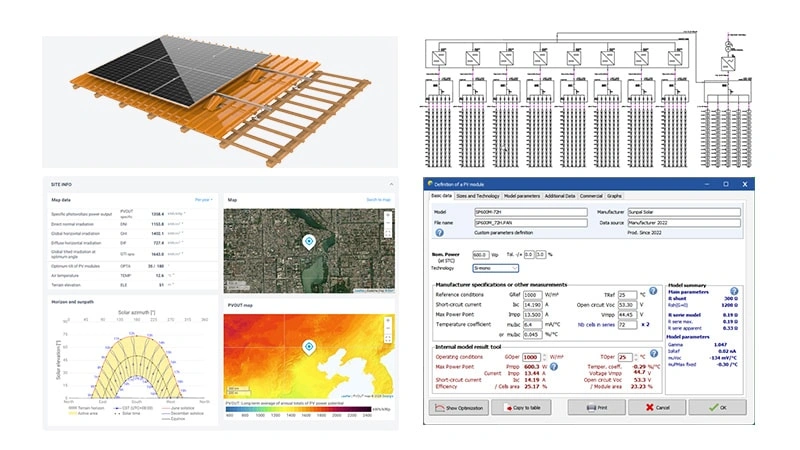This screenshot has width=800, height=450.
Task: Open the Model parameters tab
Action: [522, 196]
